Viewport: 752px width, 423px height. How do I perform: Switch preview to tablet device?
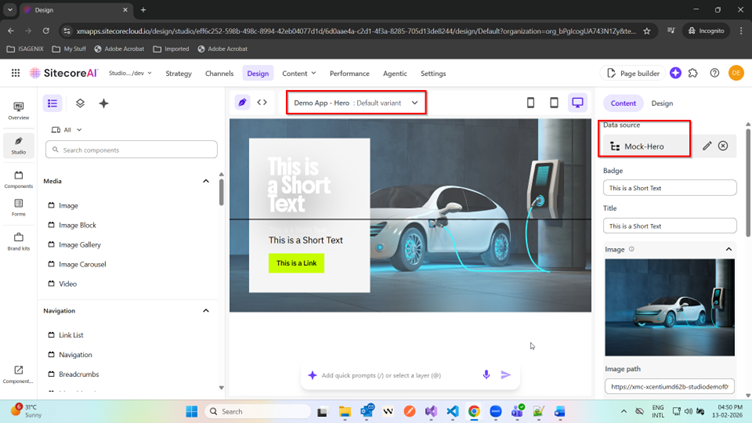(x=554, y=103)
